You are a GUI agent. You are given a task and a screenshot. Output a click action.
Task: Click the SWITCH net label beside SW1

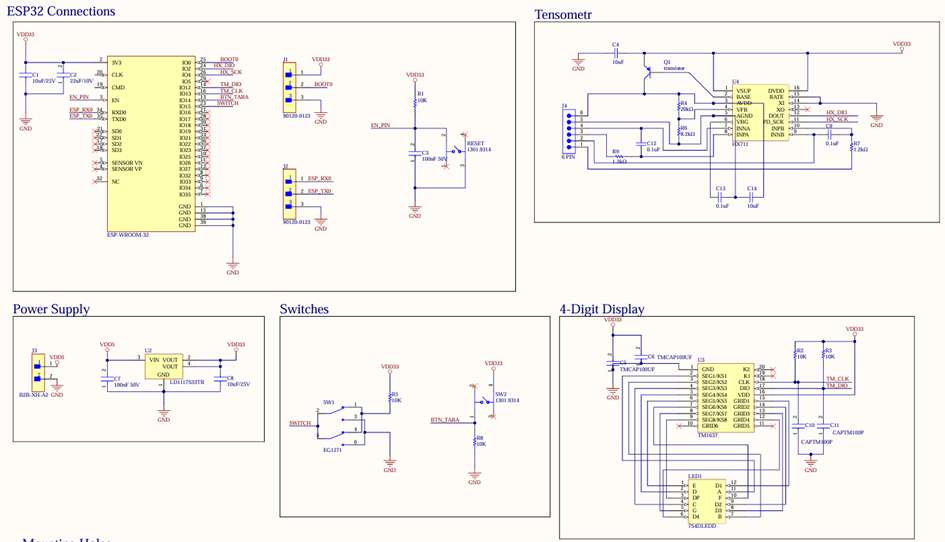tap(300, 423)
